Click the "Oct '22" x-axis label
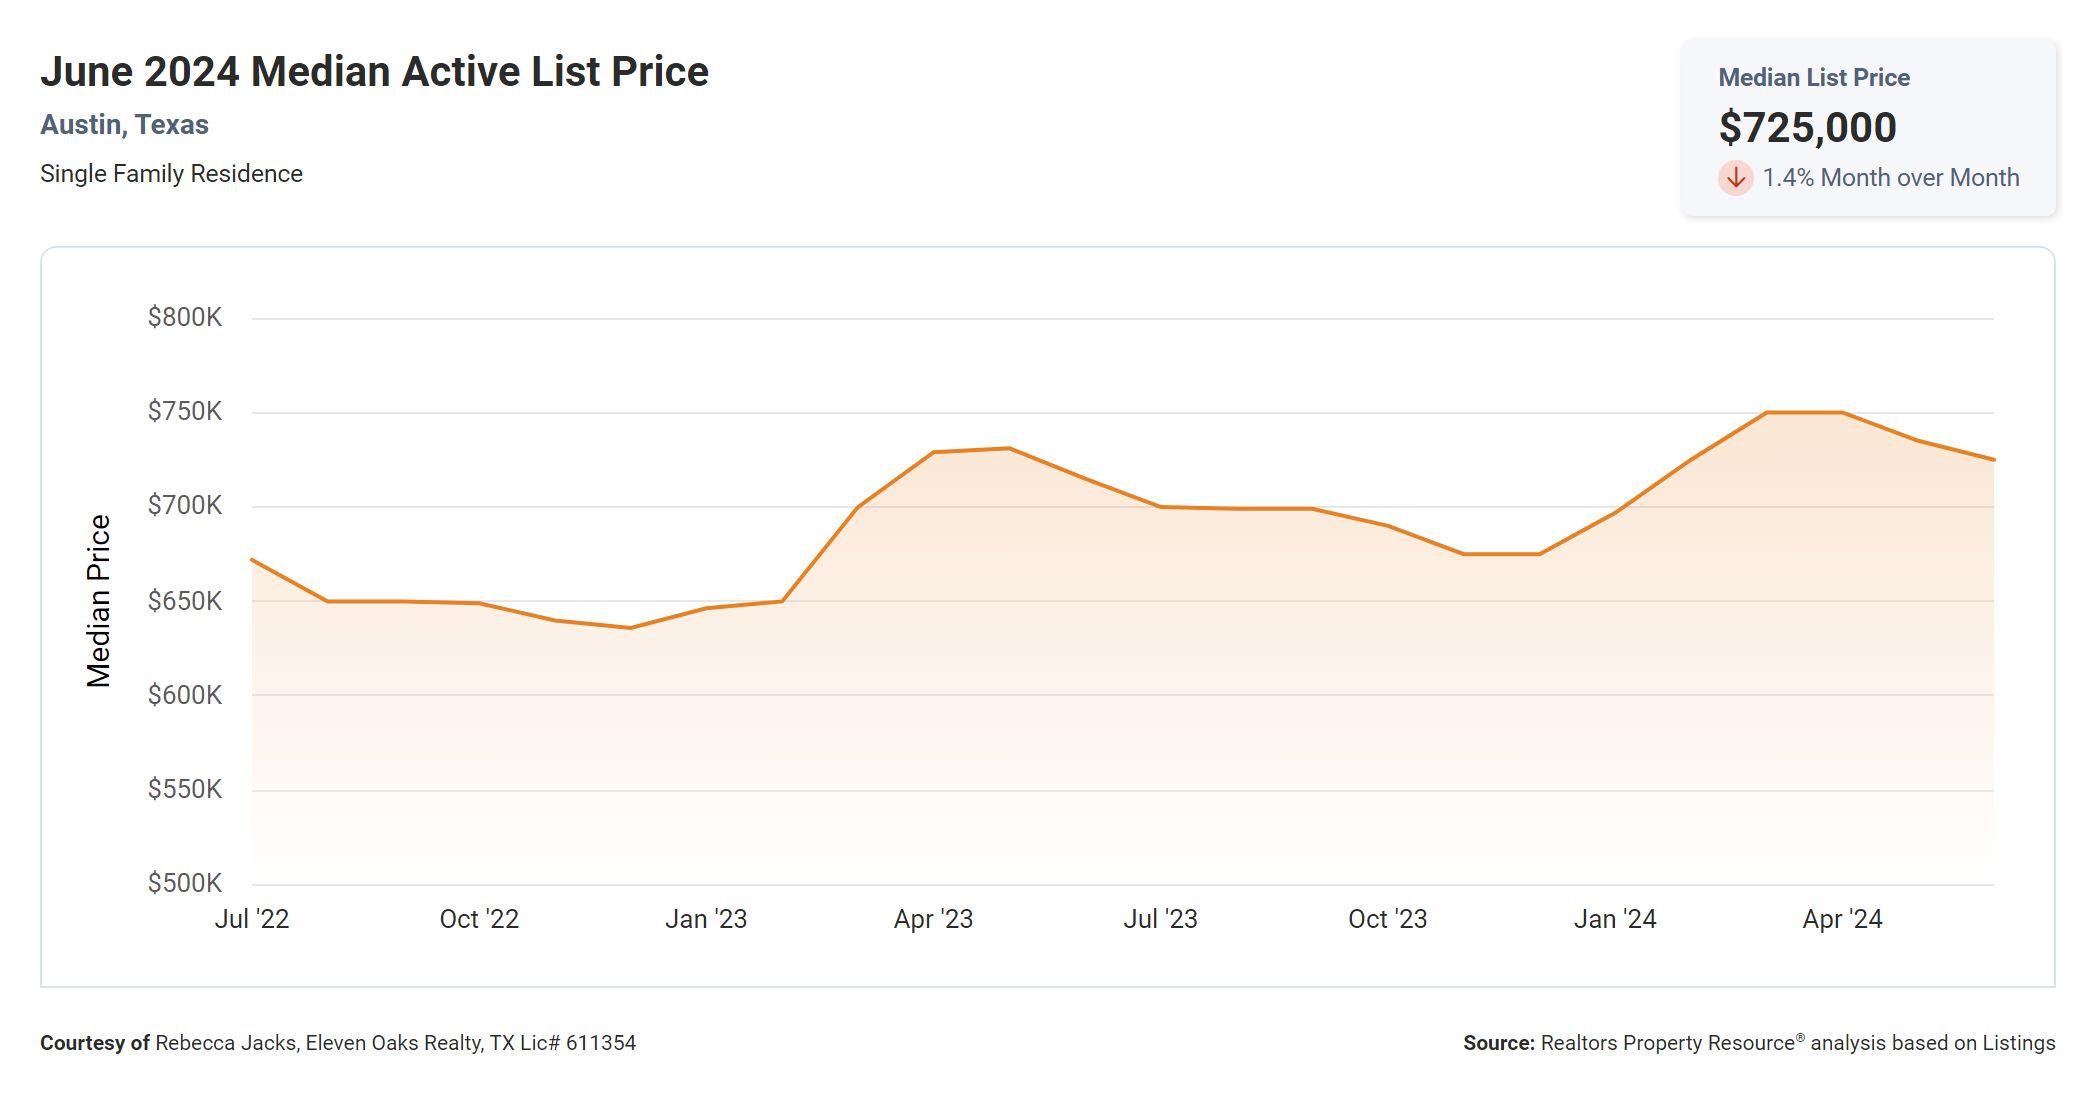Screen dimensions: 2096x1100 (479, 919)
